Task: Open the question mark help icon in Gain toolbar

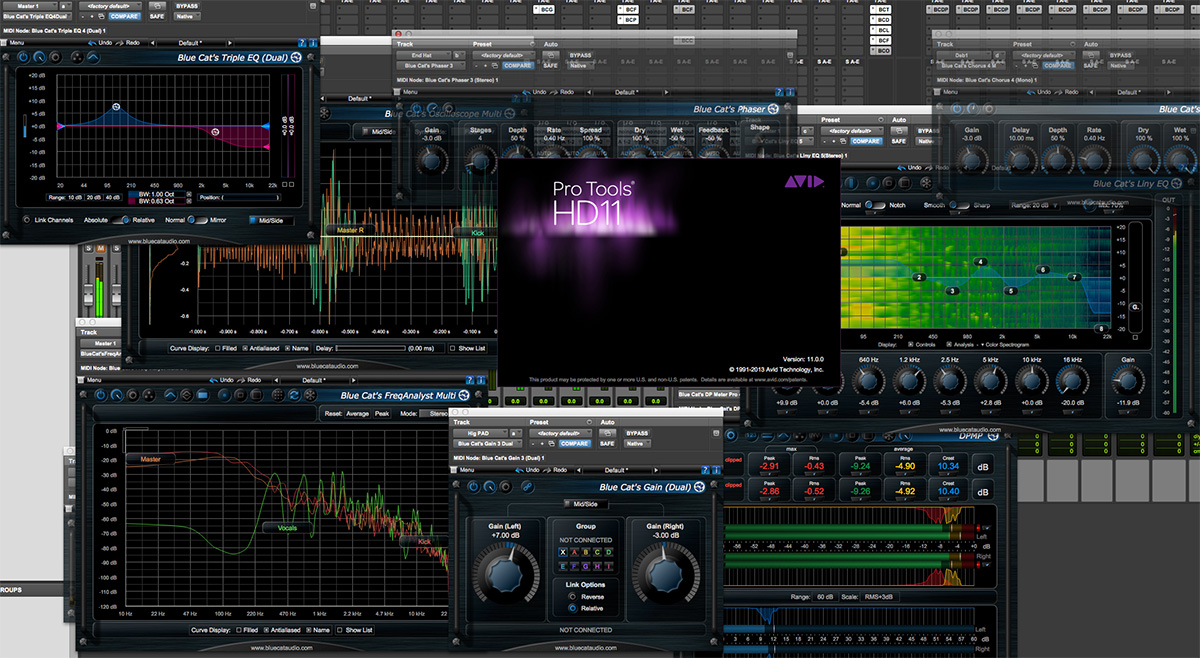Action: (x=705, y=470)
